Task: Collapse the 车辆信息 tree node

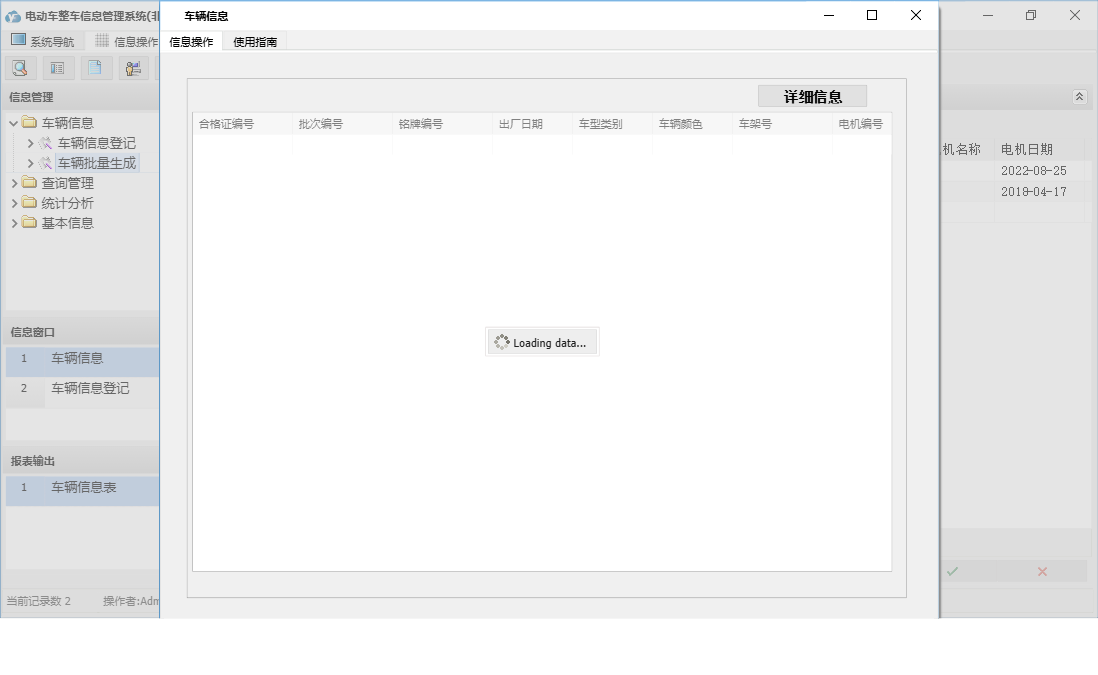Action: [12, 122]
